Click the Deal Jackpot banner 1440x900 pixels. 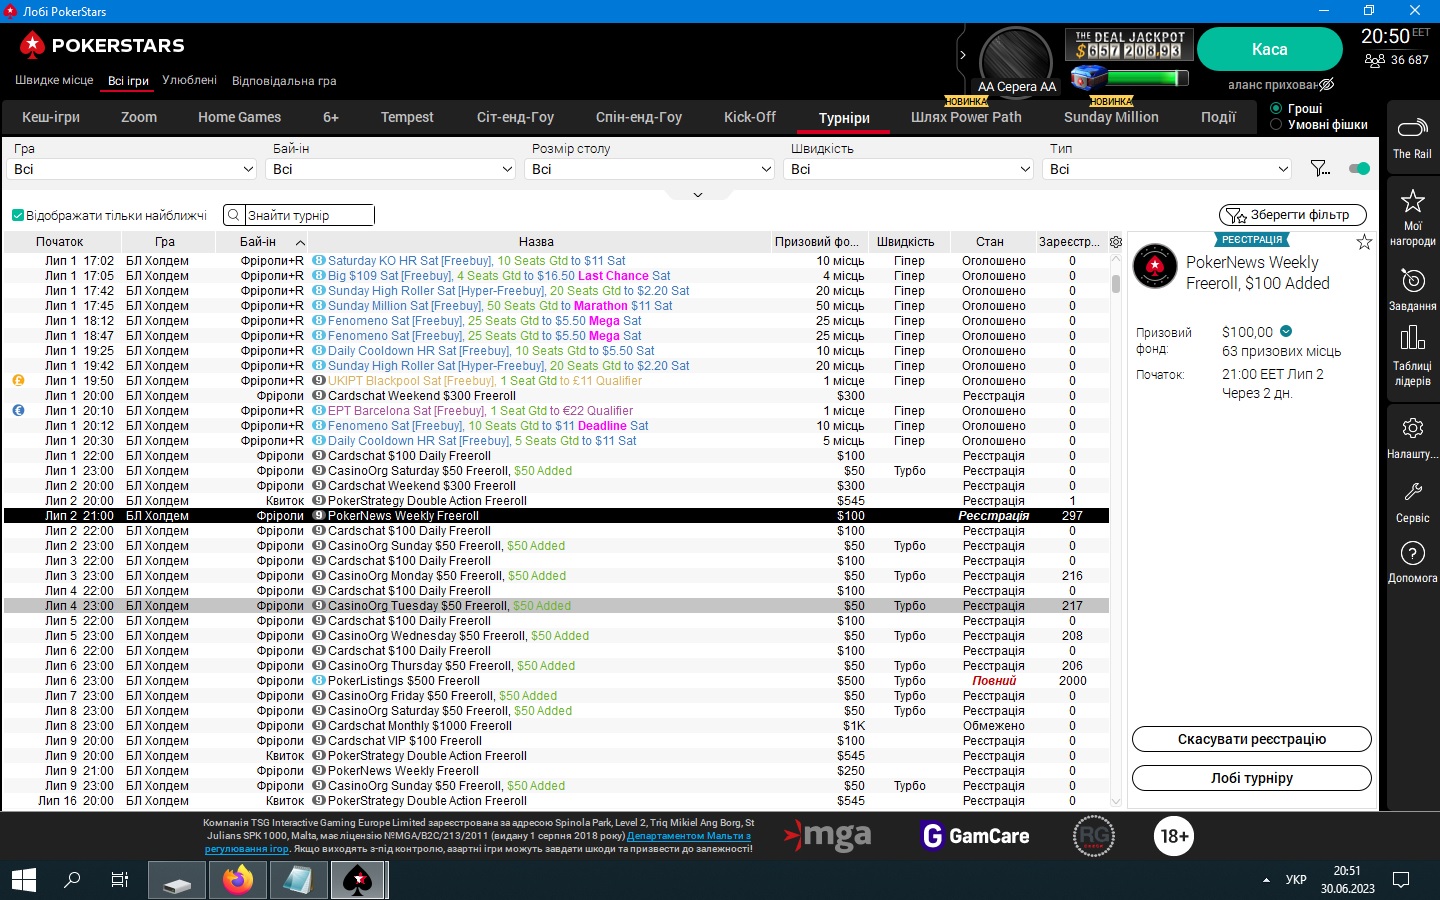1129,44
